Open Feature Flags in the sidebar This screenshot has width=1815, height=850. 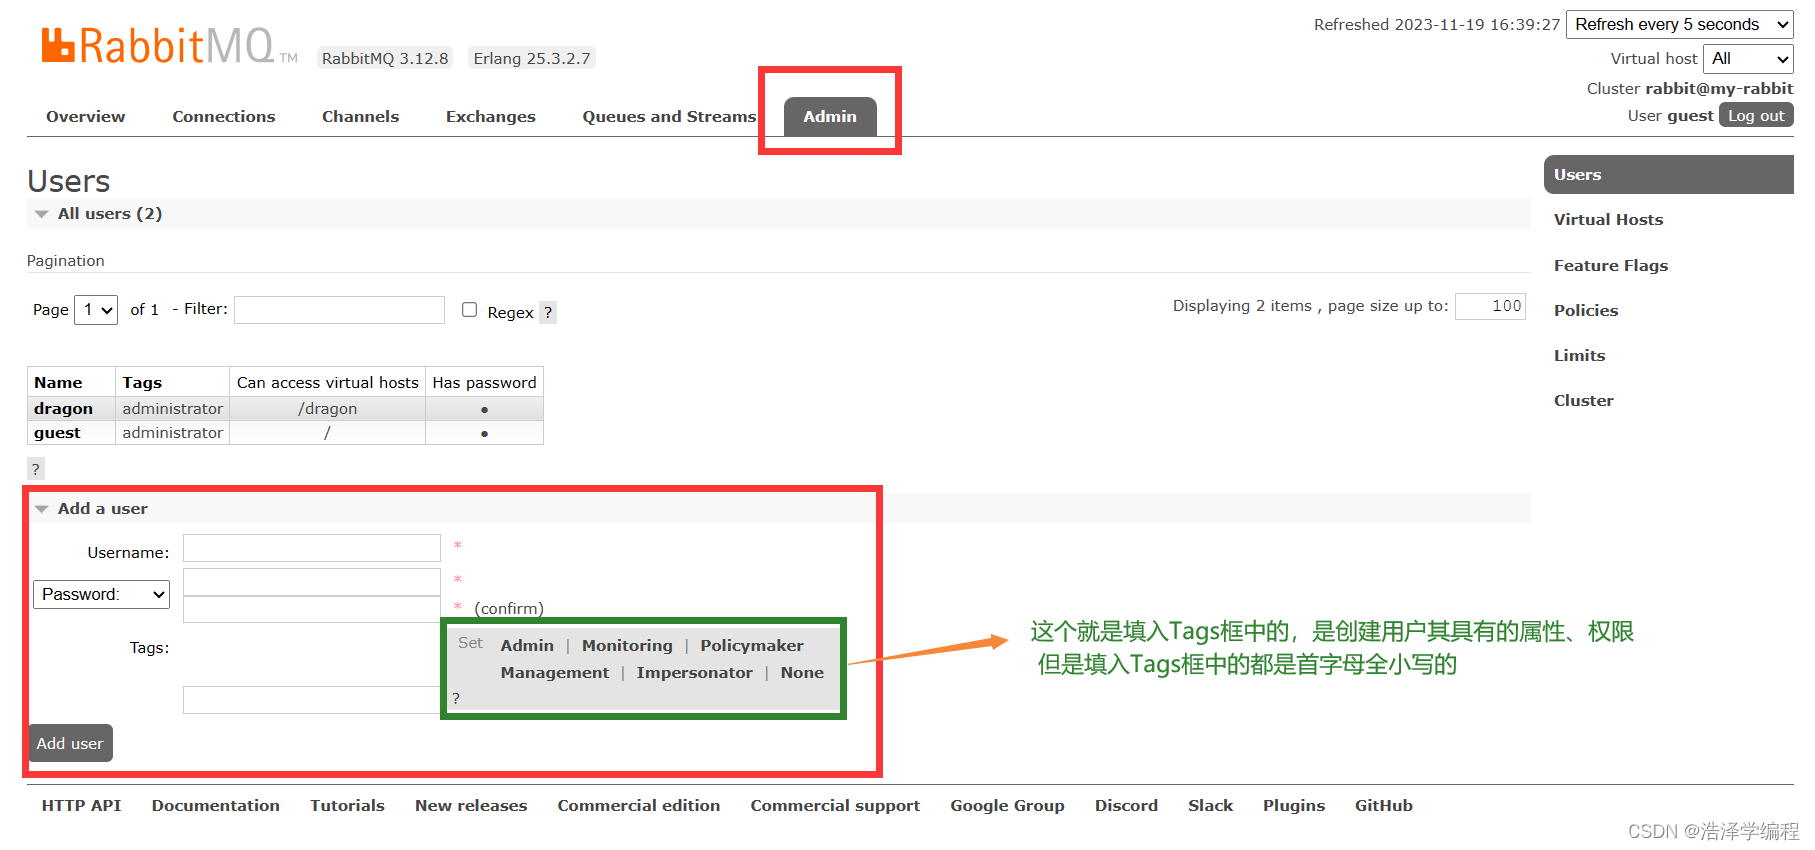tap(1611, 266)
